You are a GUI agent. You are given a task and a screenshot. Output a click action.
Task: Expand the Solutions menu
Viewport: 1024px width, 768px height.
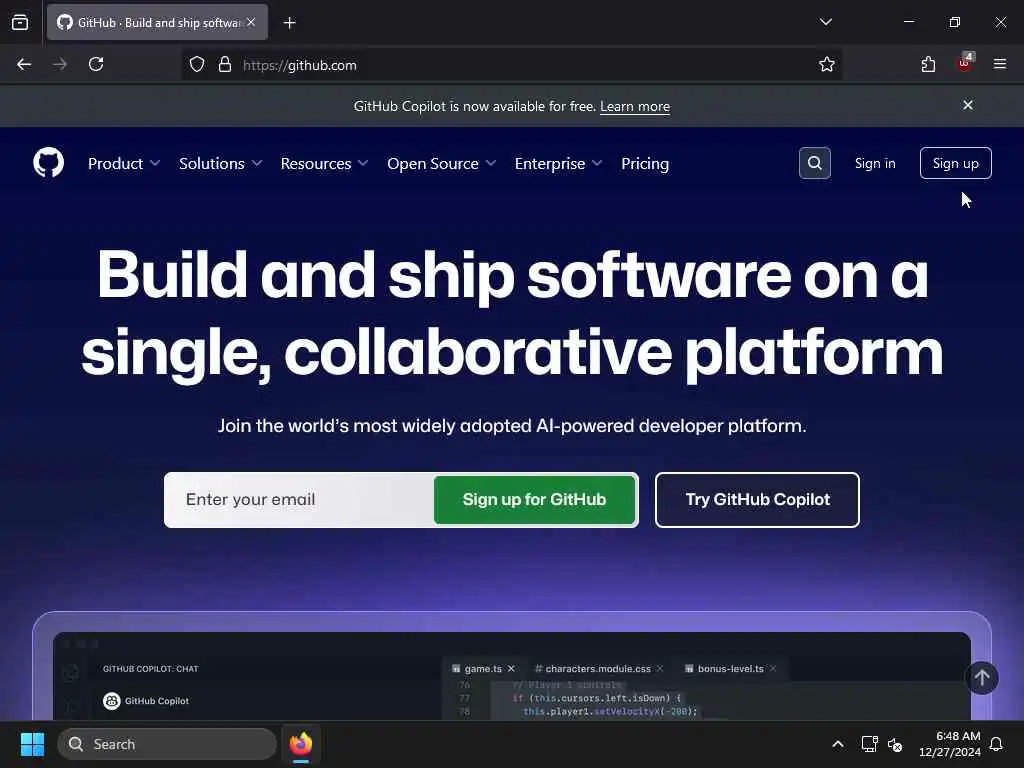[x=221, y=163]
